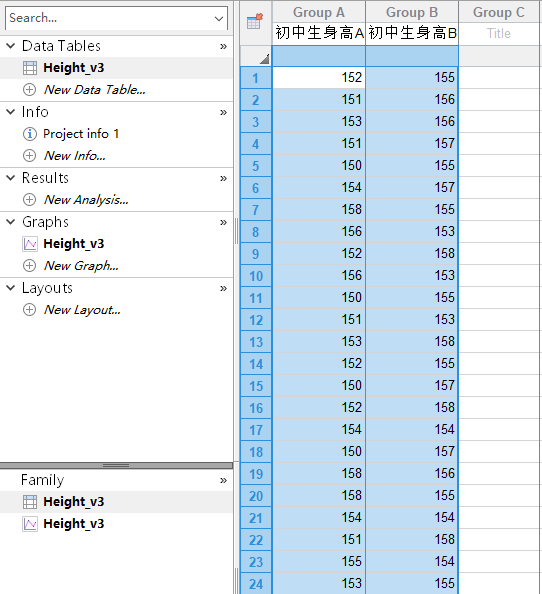The height and width of the screenshot is (594, 542).
Task: Click the plus icon beside New Data Table
Action: point(30,90)
